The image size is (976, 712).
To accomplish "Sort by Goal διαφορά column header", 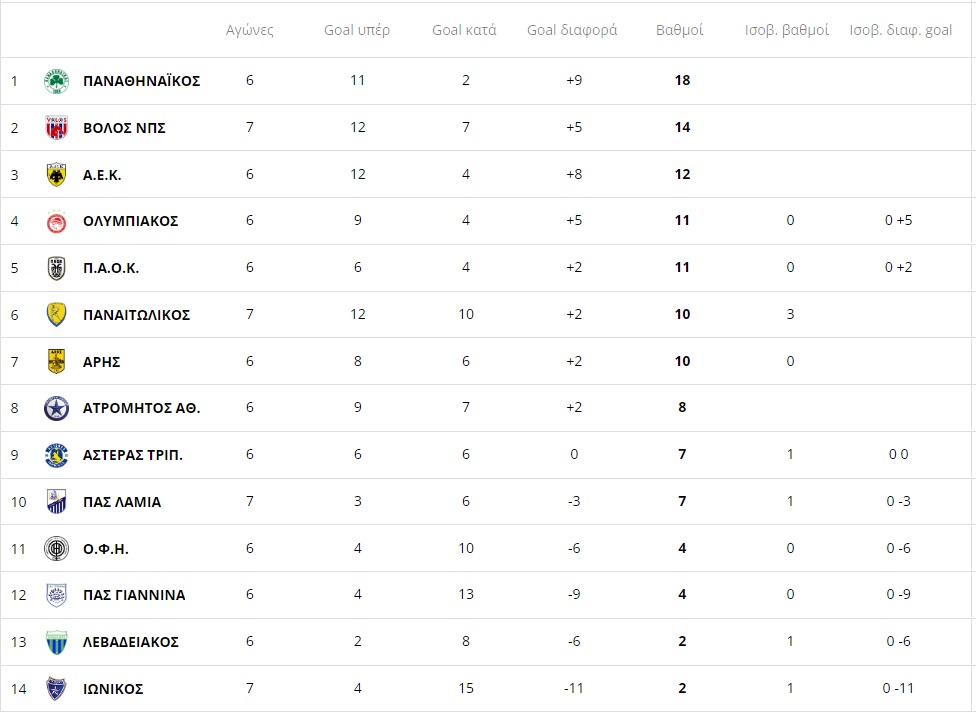I will point(572,30).
